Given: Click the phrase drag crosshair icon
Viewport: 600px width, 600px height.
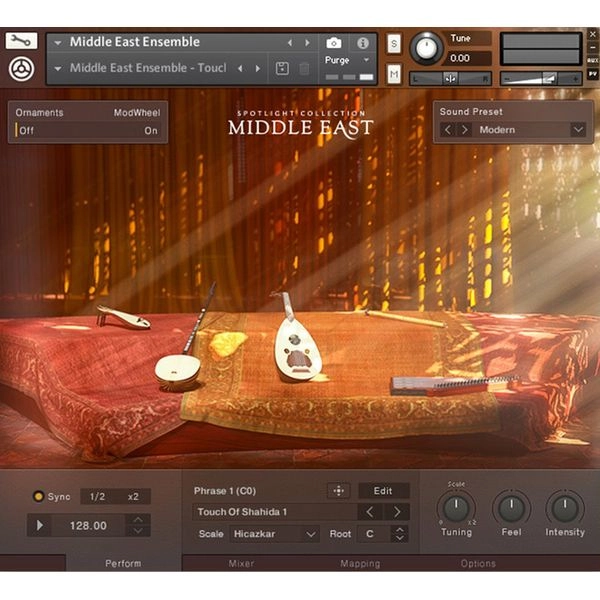Looking at the screenshot, I should [339, 491].
